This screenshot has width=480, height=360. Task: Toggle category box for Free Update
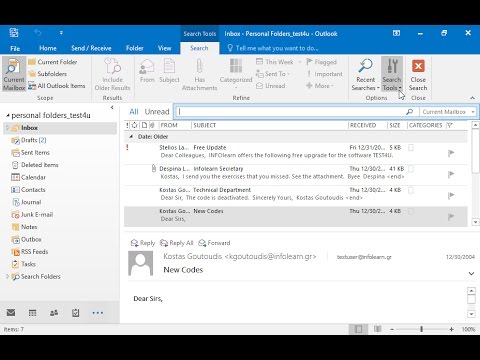(x=411, y=148)
